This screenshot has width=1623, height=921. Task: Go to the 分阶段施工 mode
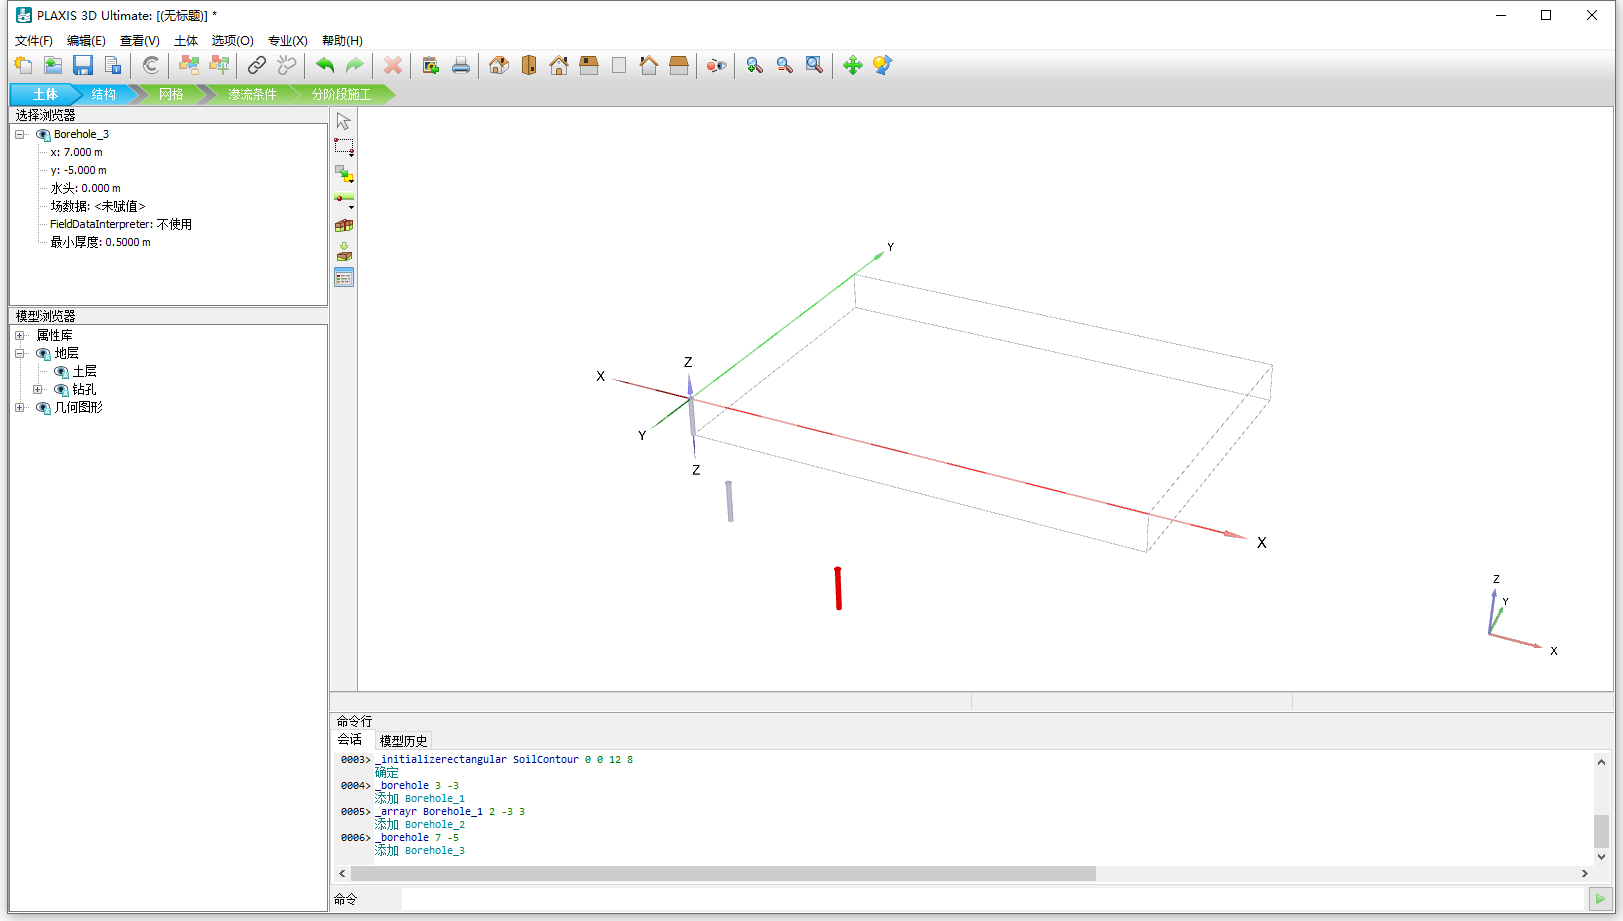tap(341, 94)
